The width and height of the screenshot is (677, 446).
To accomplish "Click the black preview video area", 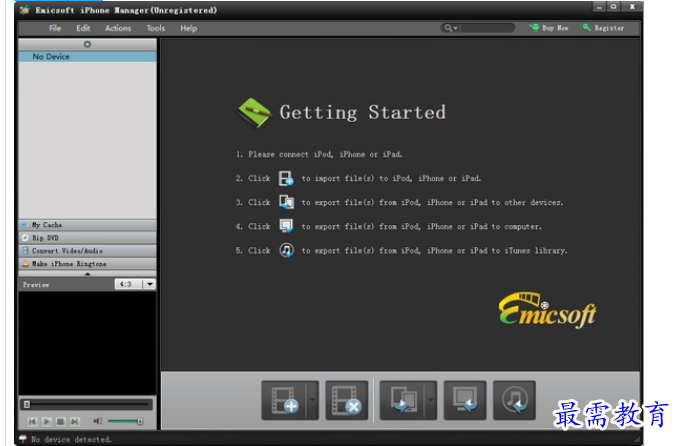I will [88, 343].
